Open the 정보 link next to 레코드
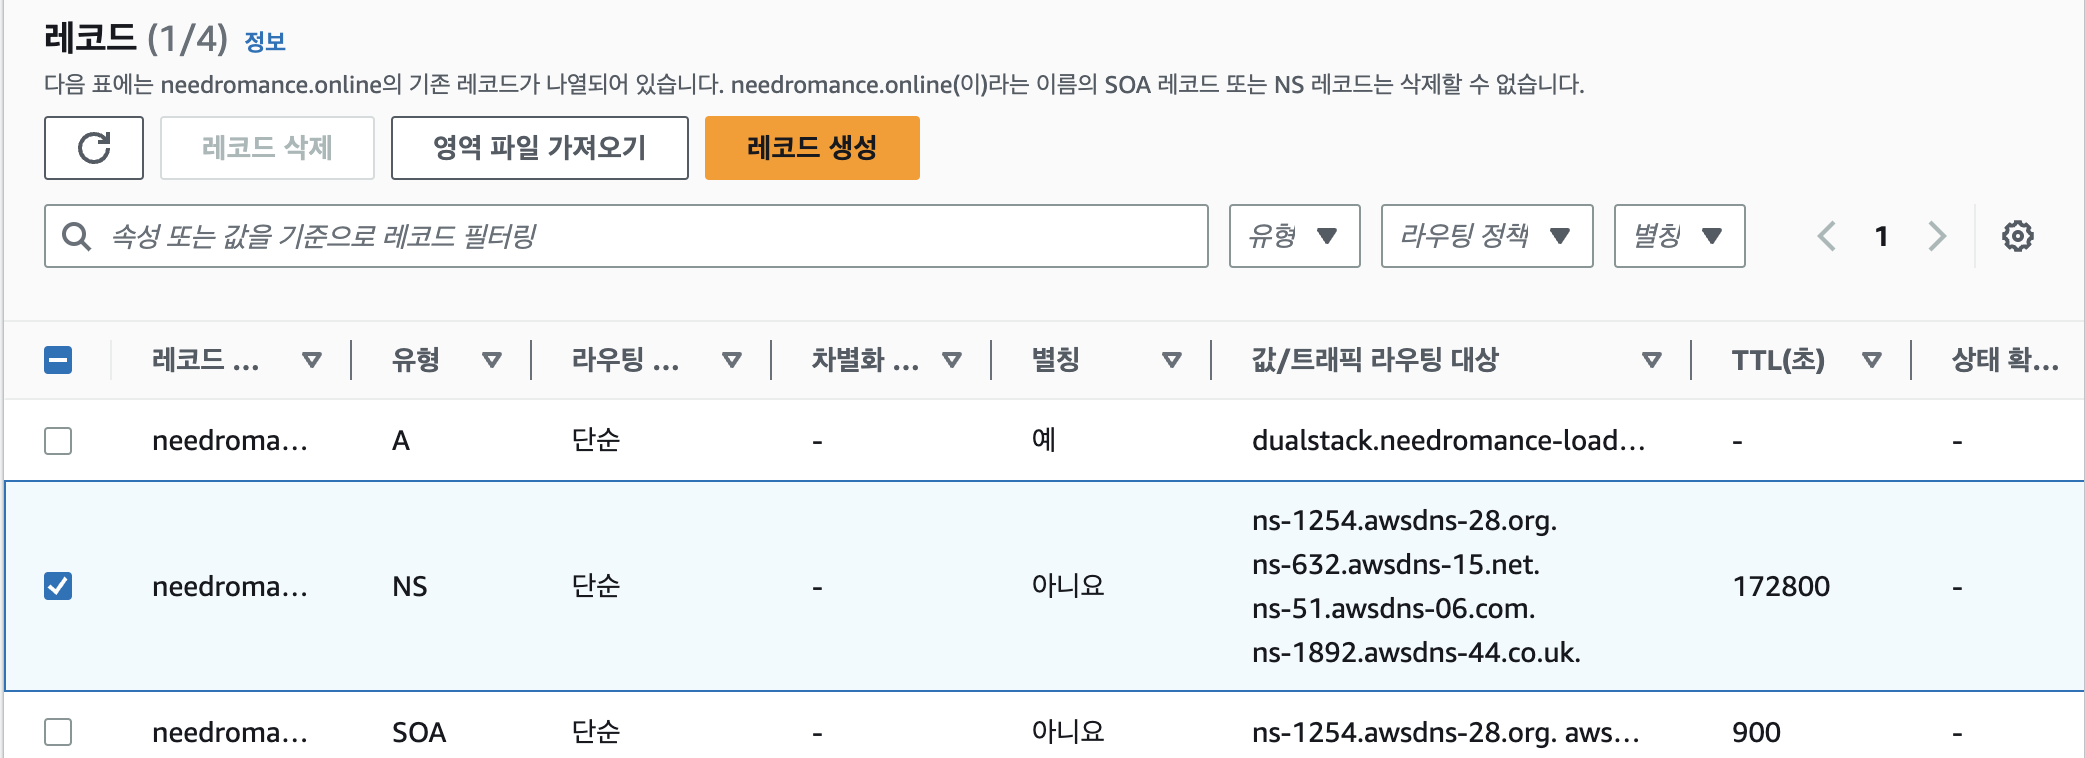The width and height of the screenshot is (2086, 758). (265, 42)
